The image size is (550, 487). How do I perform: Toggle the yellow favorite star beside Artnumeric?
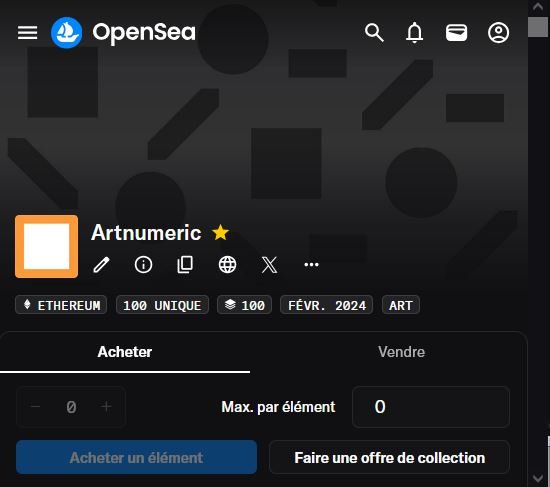tap(221, 232)
